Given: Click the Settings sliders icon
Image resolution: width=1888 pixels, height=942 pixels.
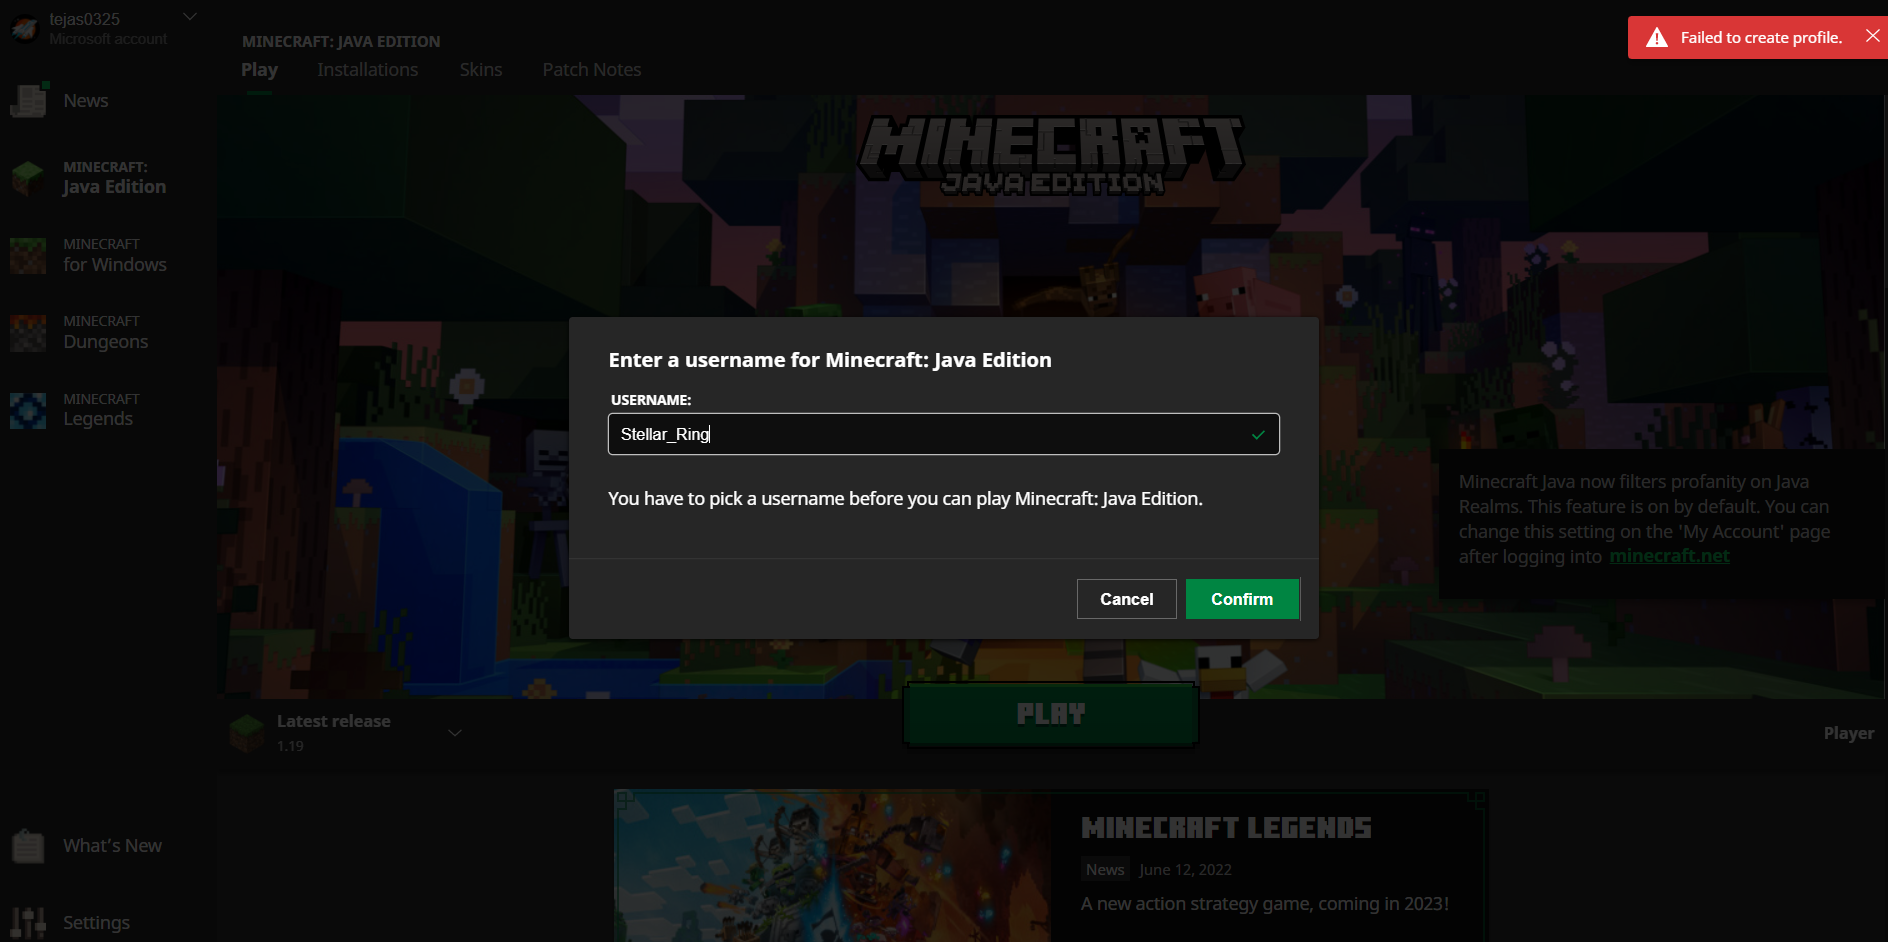Looking at the screenshot, I should 28,922.
